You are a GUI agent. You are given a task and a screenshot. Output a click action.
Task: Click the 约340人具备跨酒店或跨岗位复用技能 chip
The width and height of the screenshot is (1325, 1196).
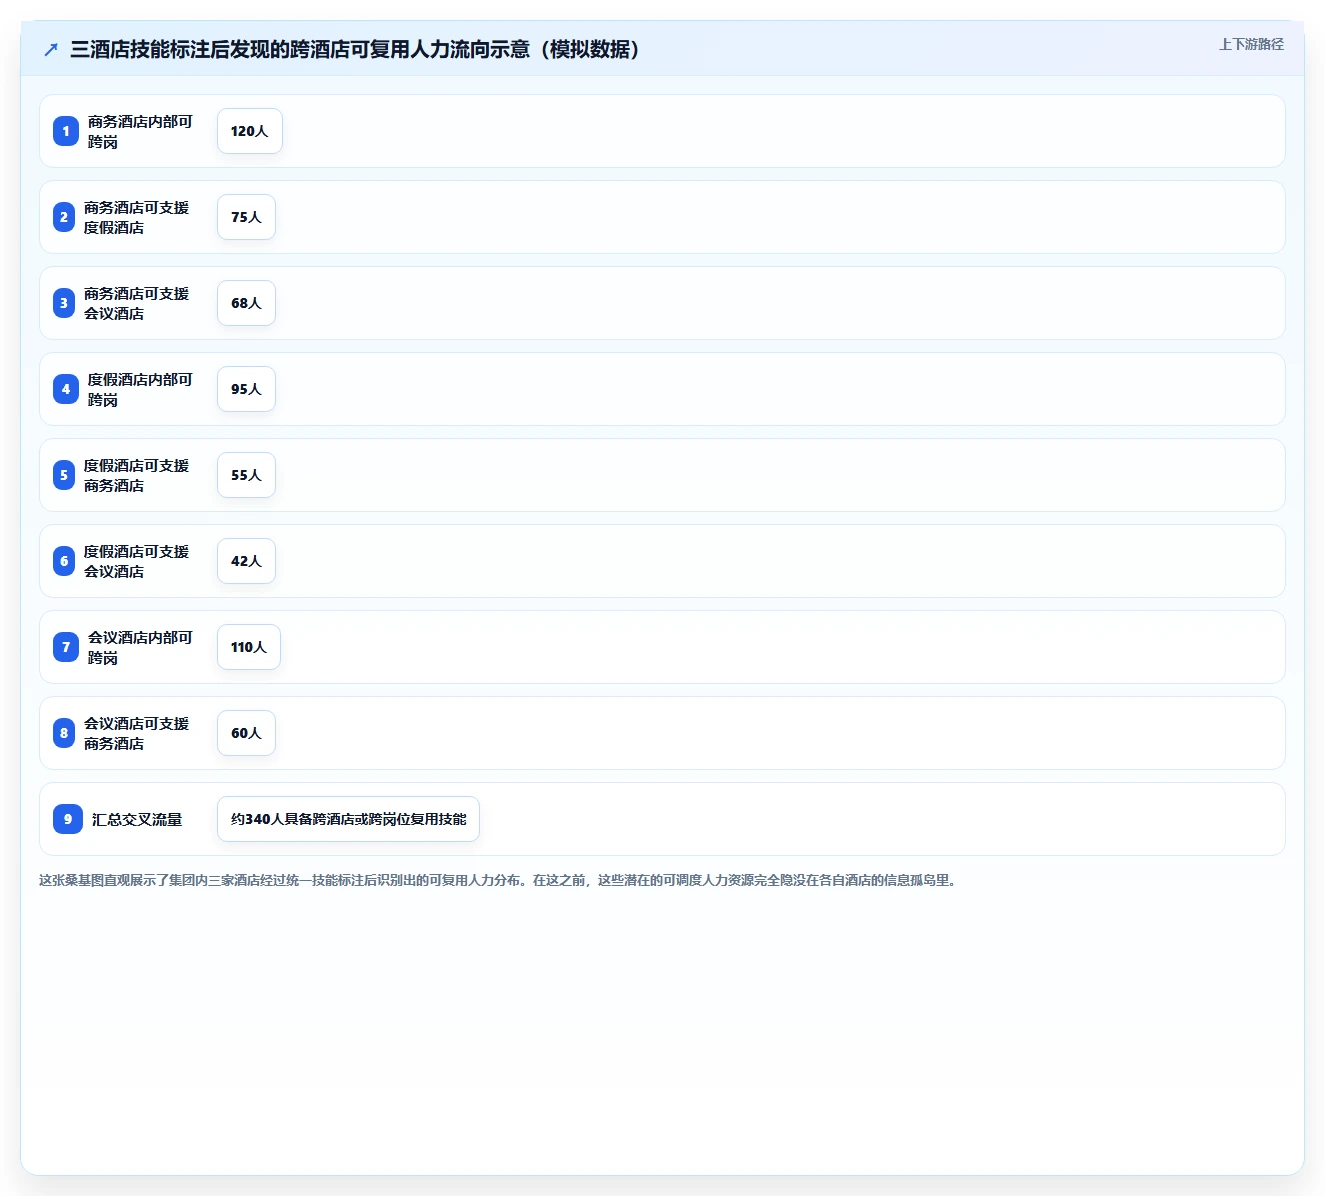[348, 819]
